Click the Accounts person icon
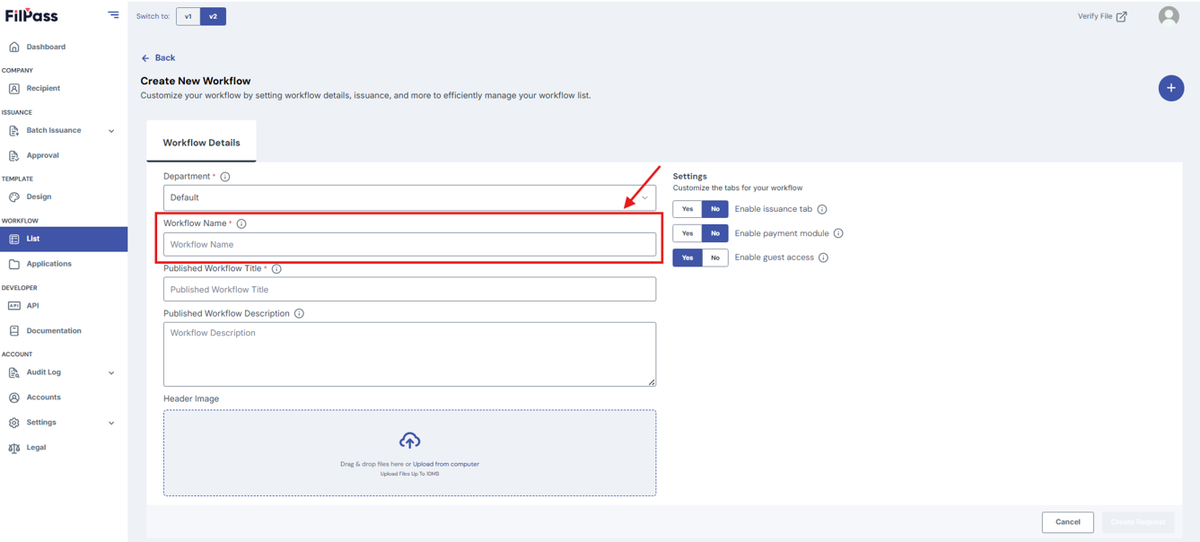This screenshot has width=1200, height=542. click(14, 397)
